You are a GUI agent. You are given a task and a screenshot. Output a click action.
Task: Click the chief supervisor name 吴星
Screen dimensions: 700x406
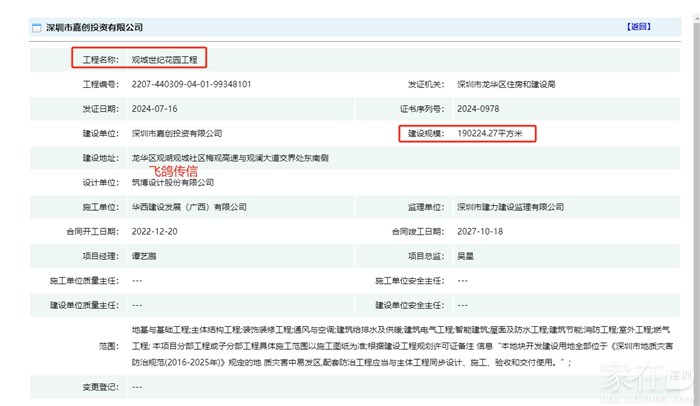(x=466, y=256)
